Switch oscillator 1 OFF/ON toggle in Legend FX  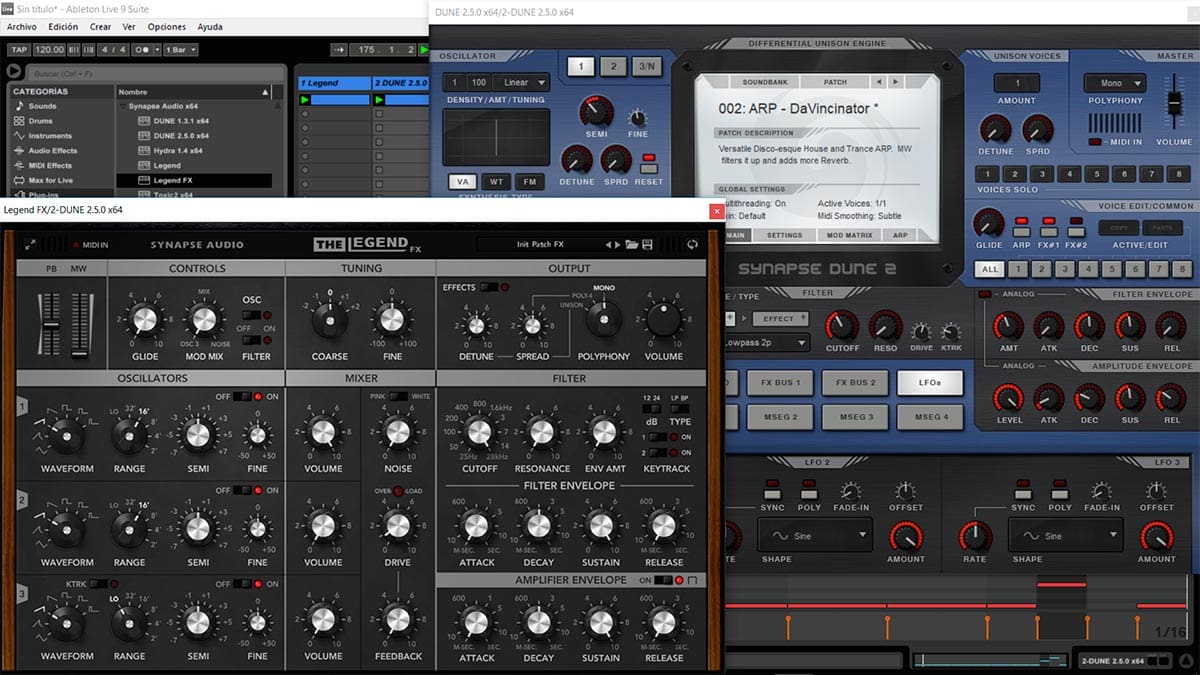pyautogui.click(x=241, y=397)
